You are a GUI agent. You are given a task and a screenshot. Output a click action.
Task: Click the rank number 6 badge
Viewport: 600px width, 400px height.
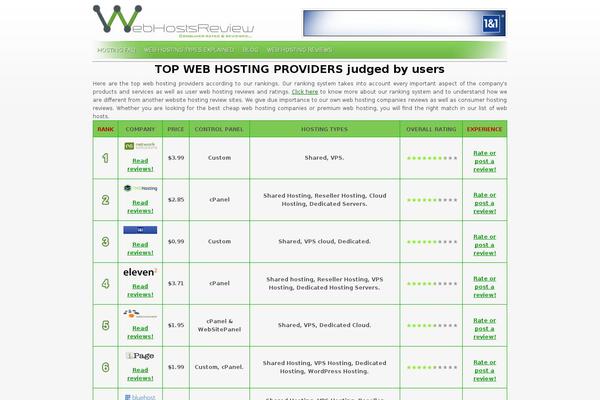point(105,367)
